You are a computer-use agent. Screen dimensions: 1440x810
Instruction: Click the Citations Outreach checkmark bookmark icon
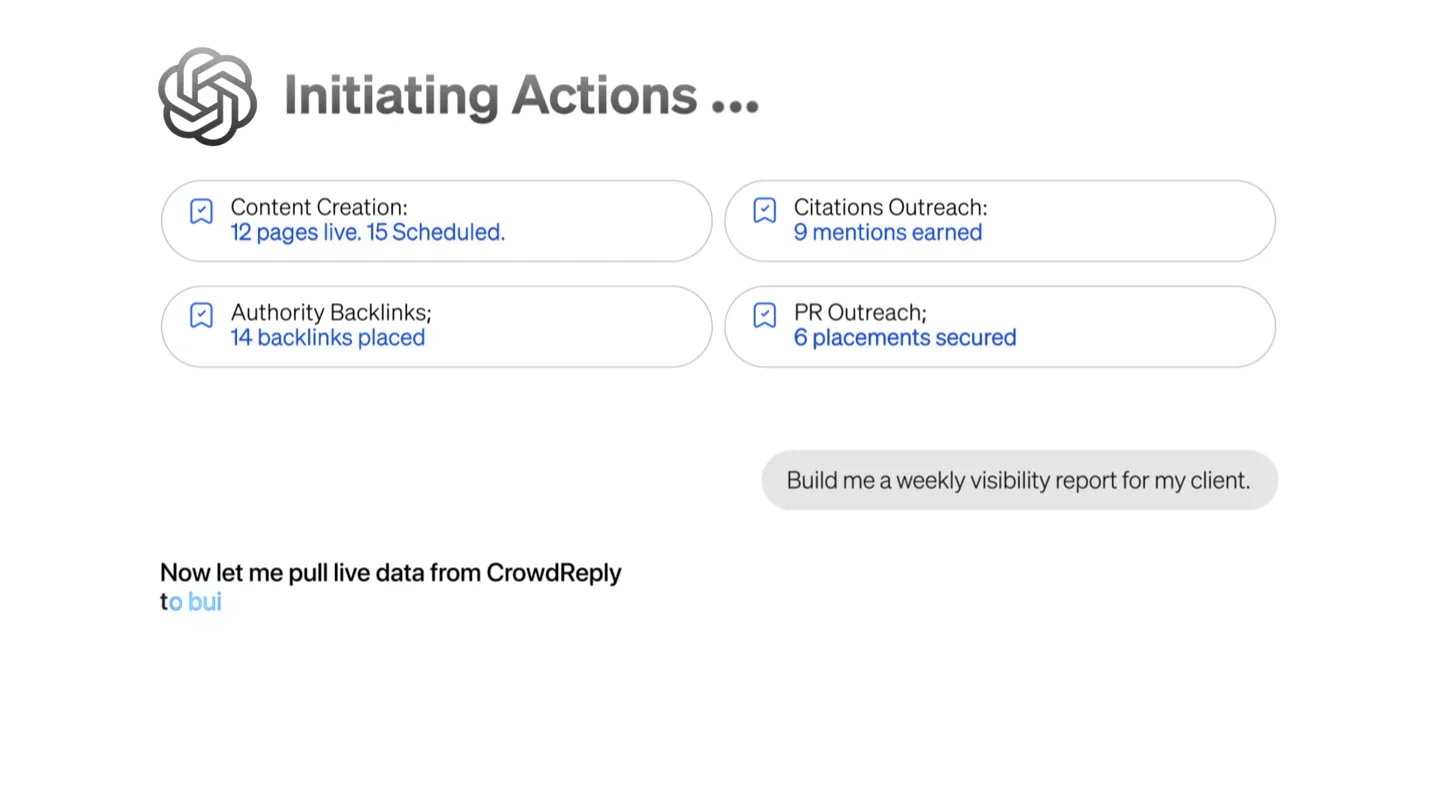click(x=765, y=210)
